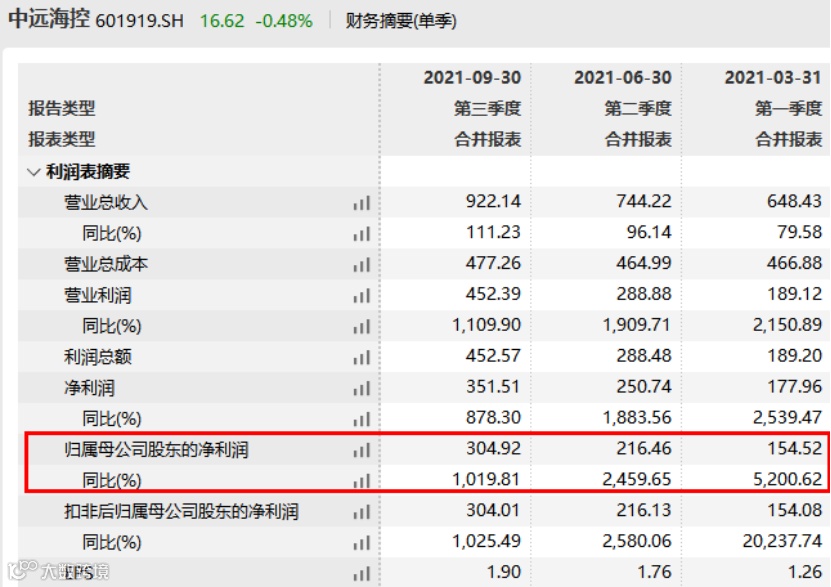Viewport: 831px width, 587px height.
Task: Open chart icon for EPS row
Action: click(x=361, y=573)
